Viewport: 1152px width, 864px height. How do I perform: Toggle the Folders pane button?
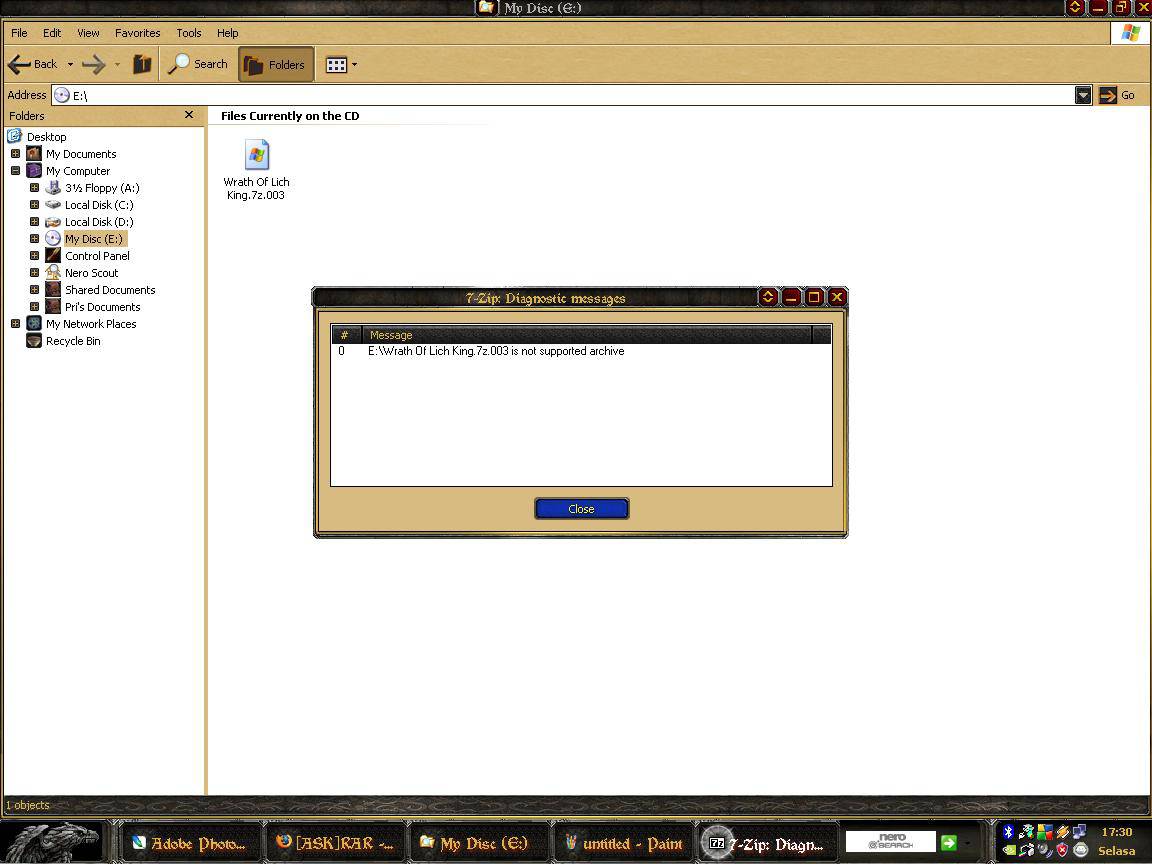[x=276, y=65]
